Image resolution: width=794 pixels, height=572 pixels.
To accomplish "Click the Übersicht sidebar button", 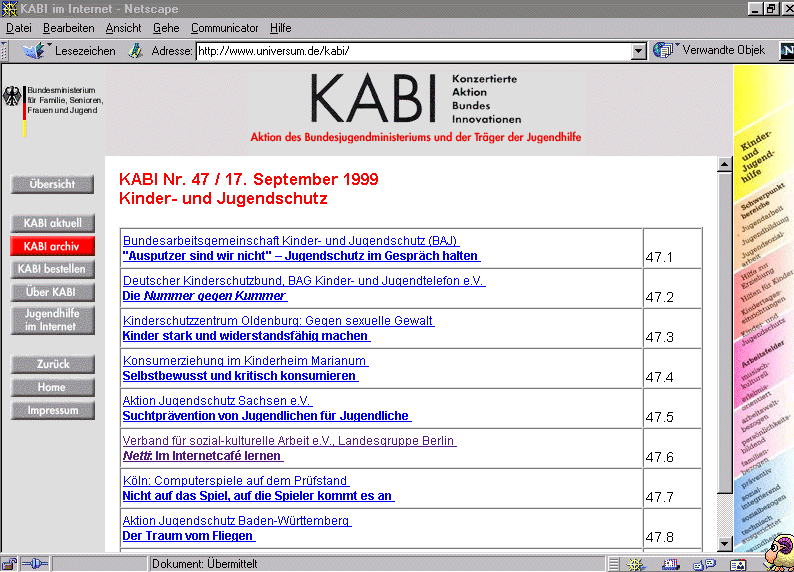I will pos(52,184).
